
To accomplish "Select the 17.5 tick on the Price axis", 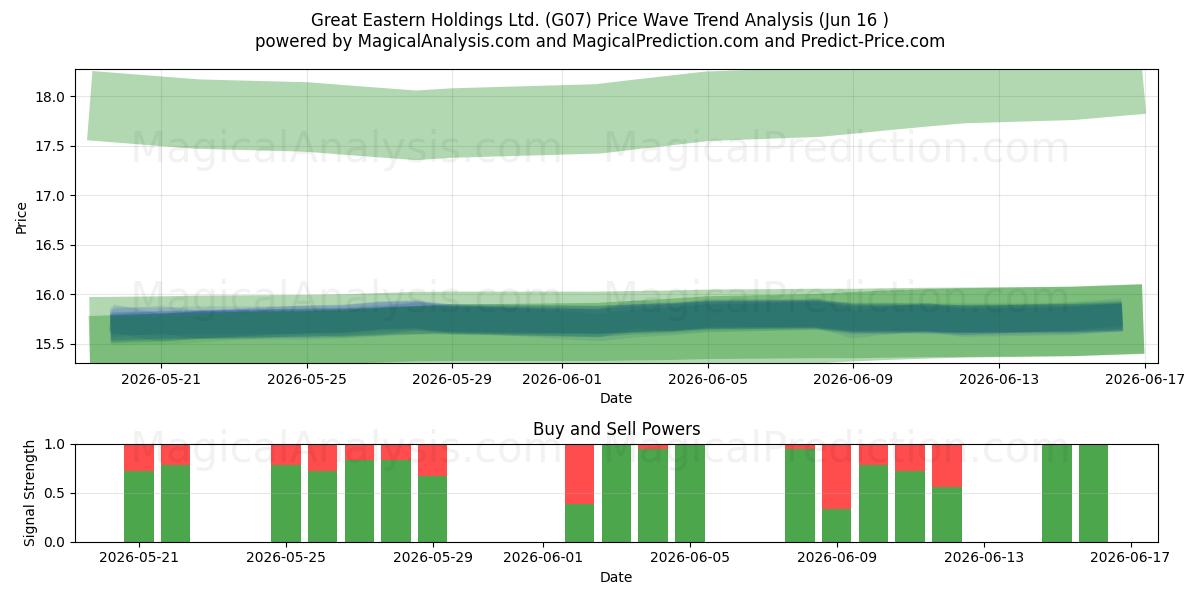I will point(50,146).
